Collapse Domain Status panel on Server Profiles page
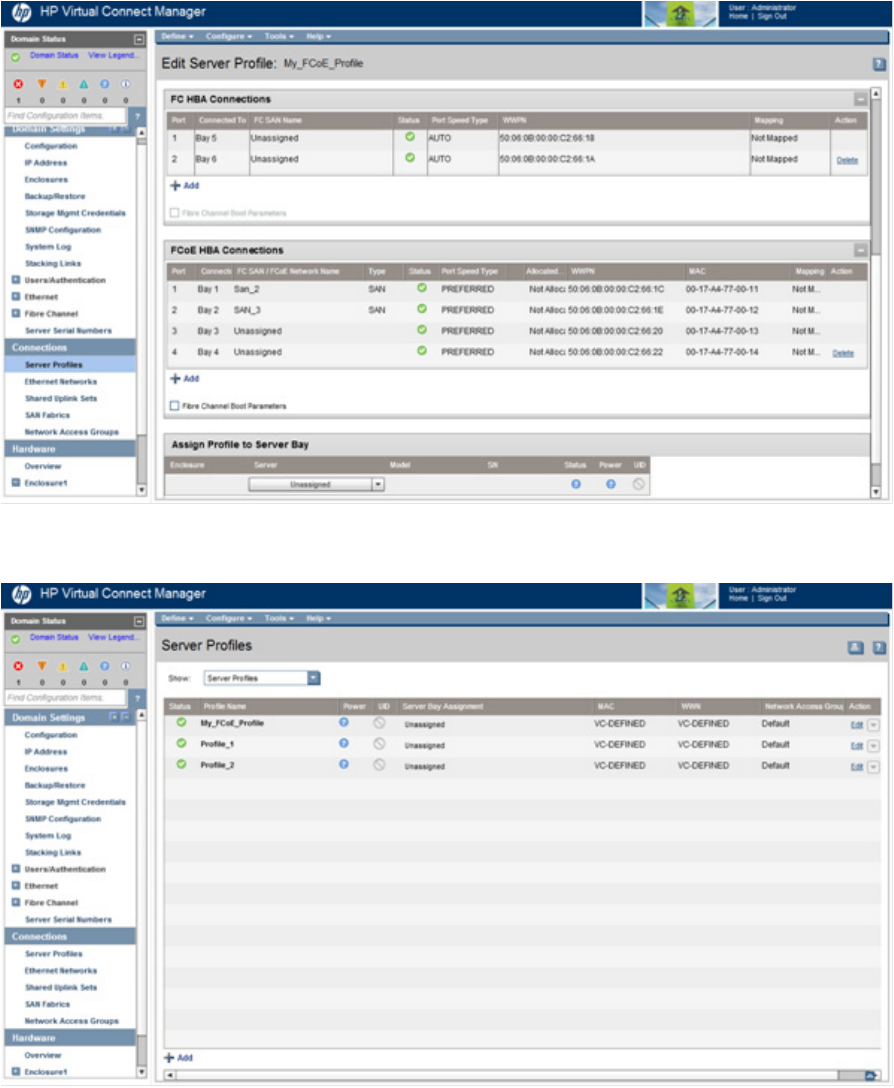This screenshot has height=1088, width=894. pos(139,622)
